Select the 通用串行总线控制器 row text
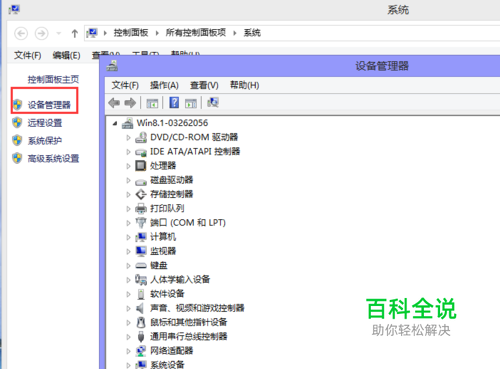 (189, 336)
